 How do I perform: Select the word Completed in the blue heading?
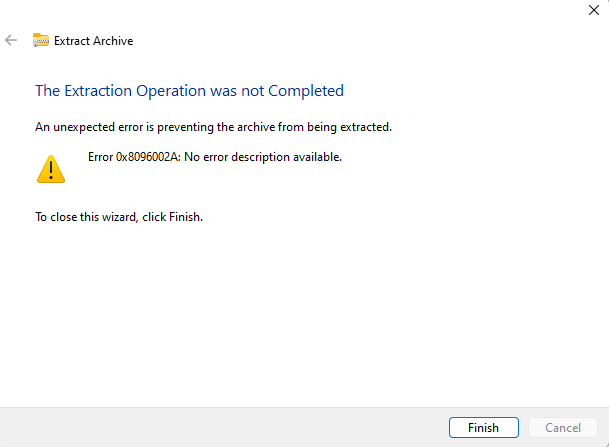coord(305,91)
